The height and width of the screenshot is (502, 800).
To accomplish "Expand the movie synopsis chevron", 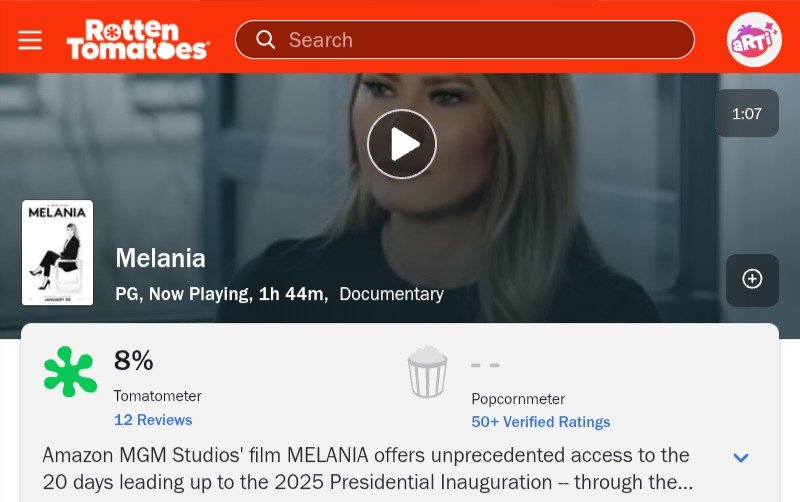I will [x=741, y=458].
